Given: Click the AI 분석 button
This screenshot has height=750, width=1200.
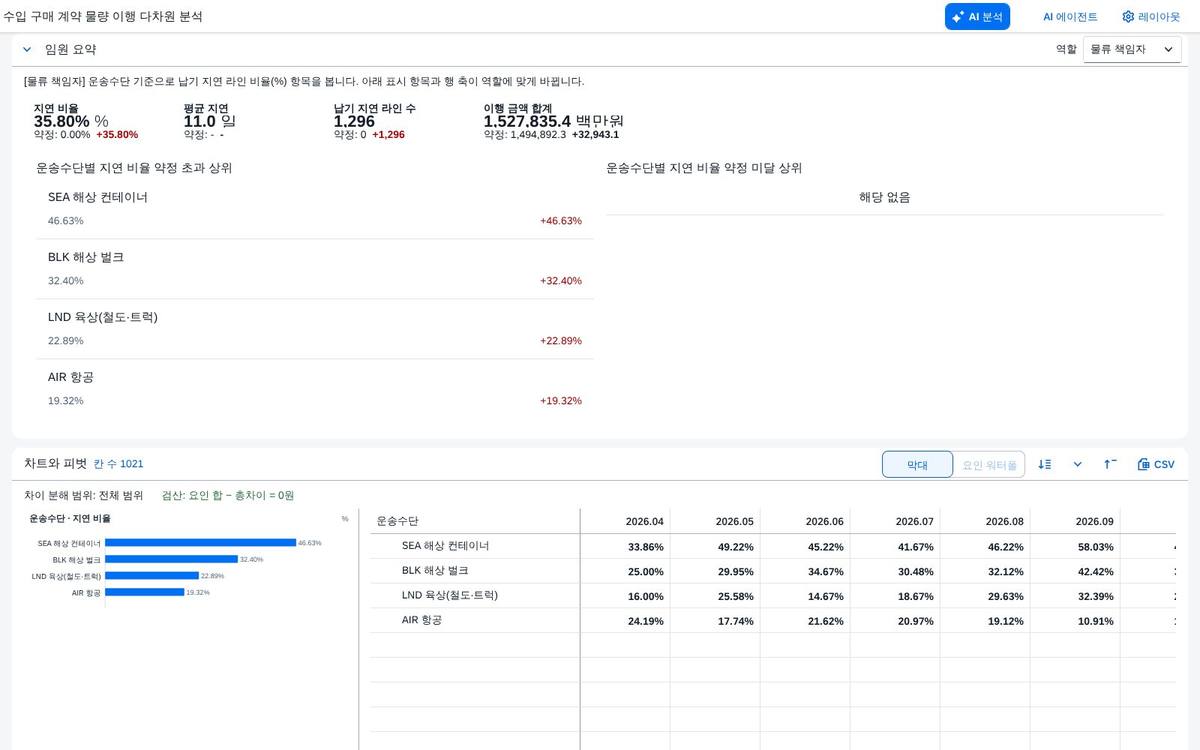Looking at the screenshot, I should pos(977,16).
